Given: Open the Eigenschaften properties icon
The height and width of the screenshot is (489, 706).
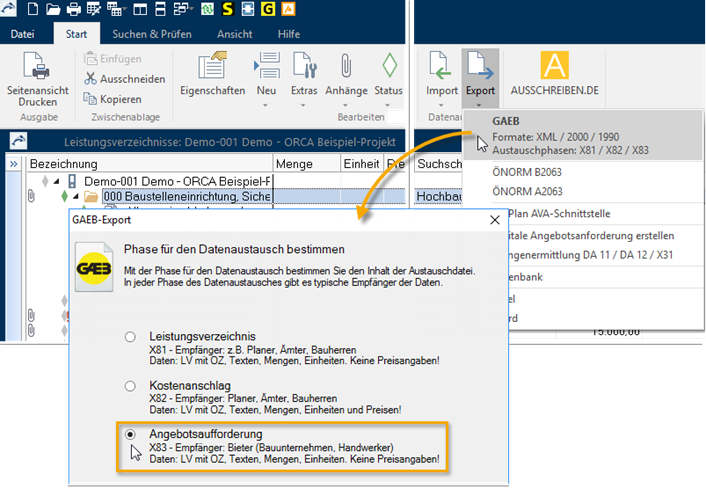Looking at the screenshot, I should (x=212, y=68).
